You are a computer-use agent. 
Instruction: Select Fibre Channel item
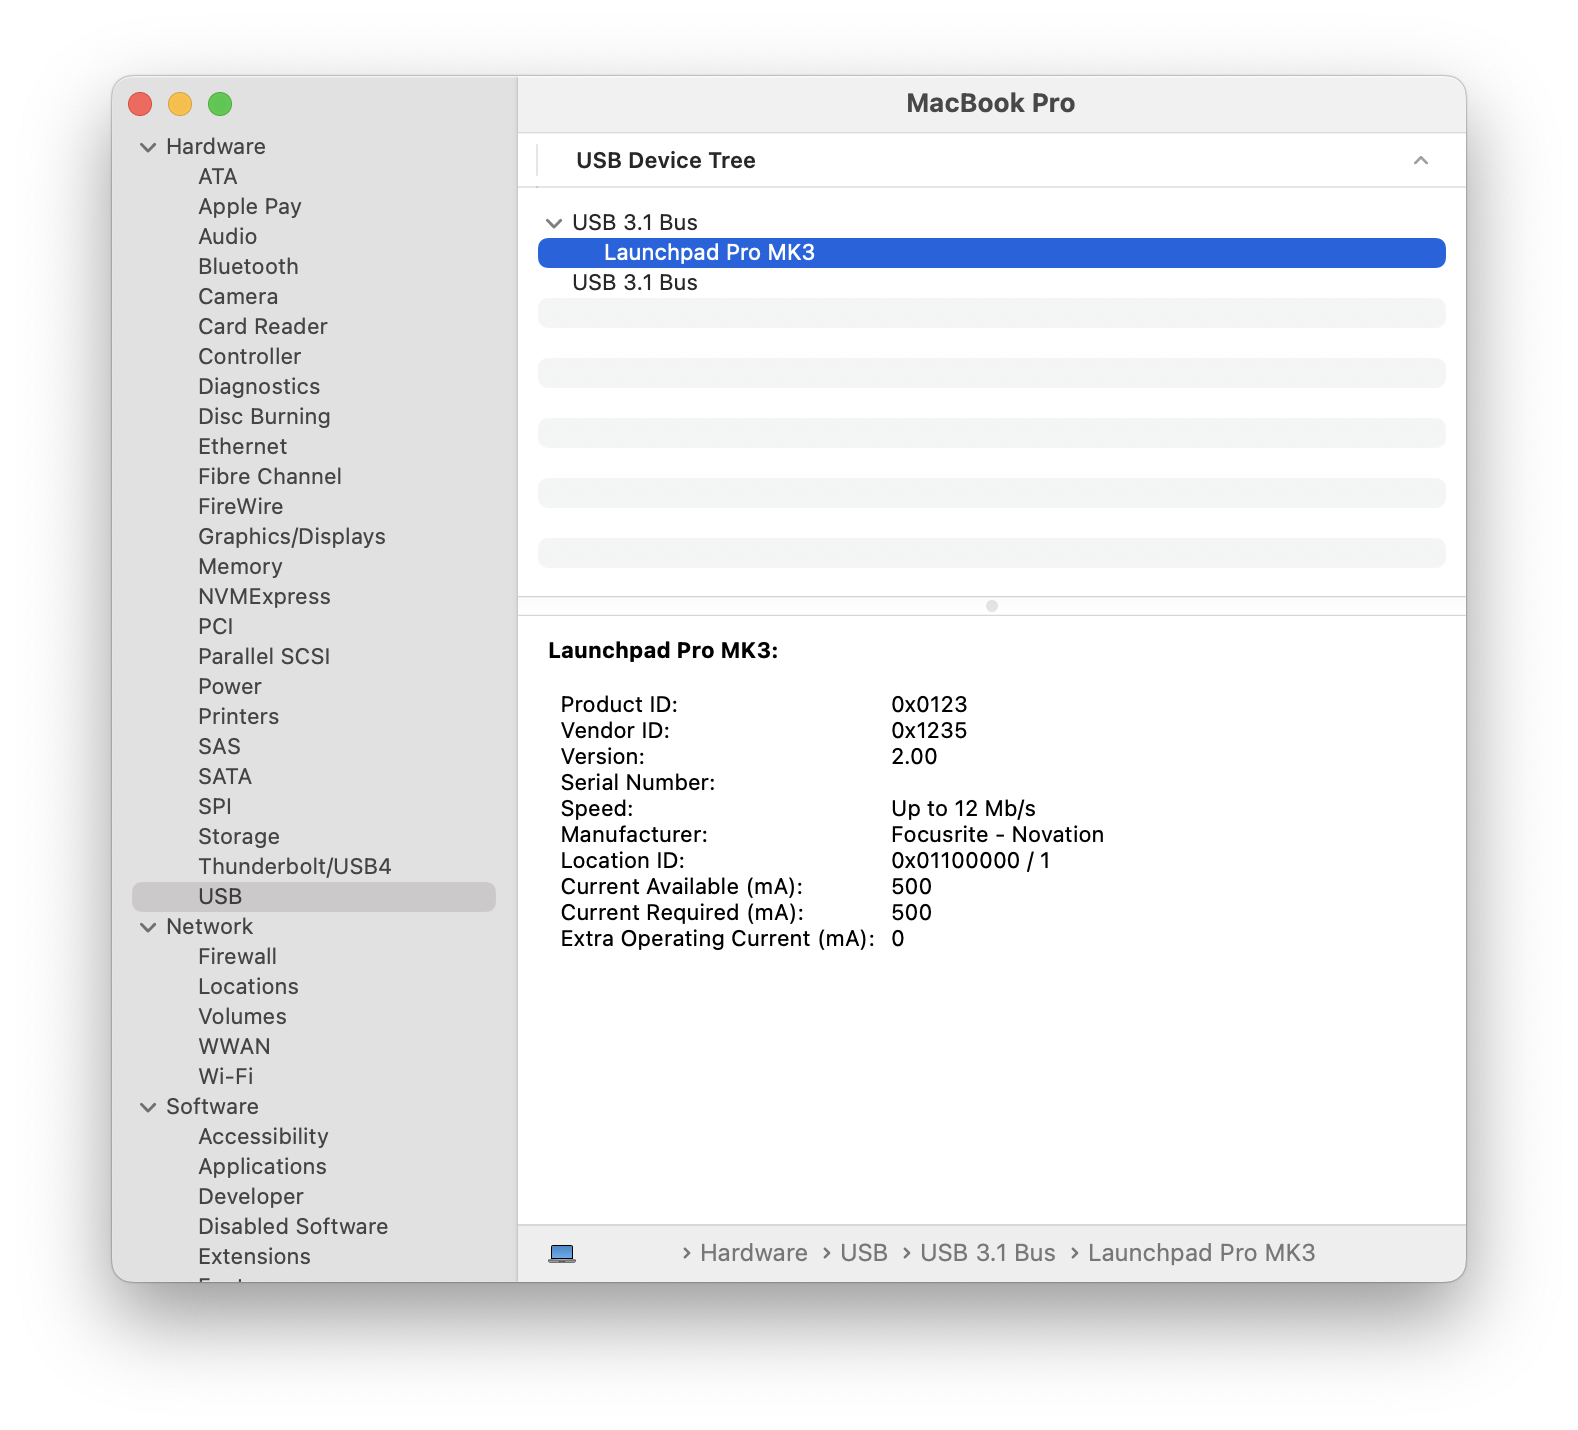tap(270, 477)
